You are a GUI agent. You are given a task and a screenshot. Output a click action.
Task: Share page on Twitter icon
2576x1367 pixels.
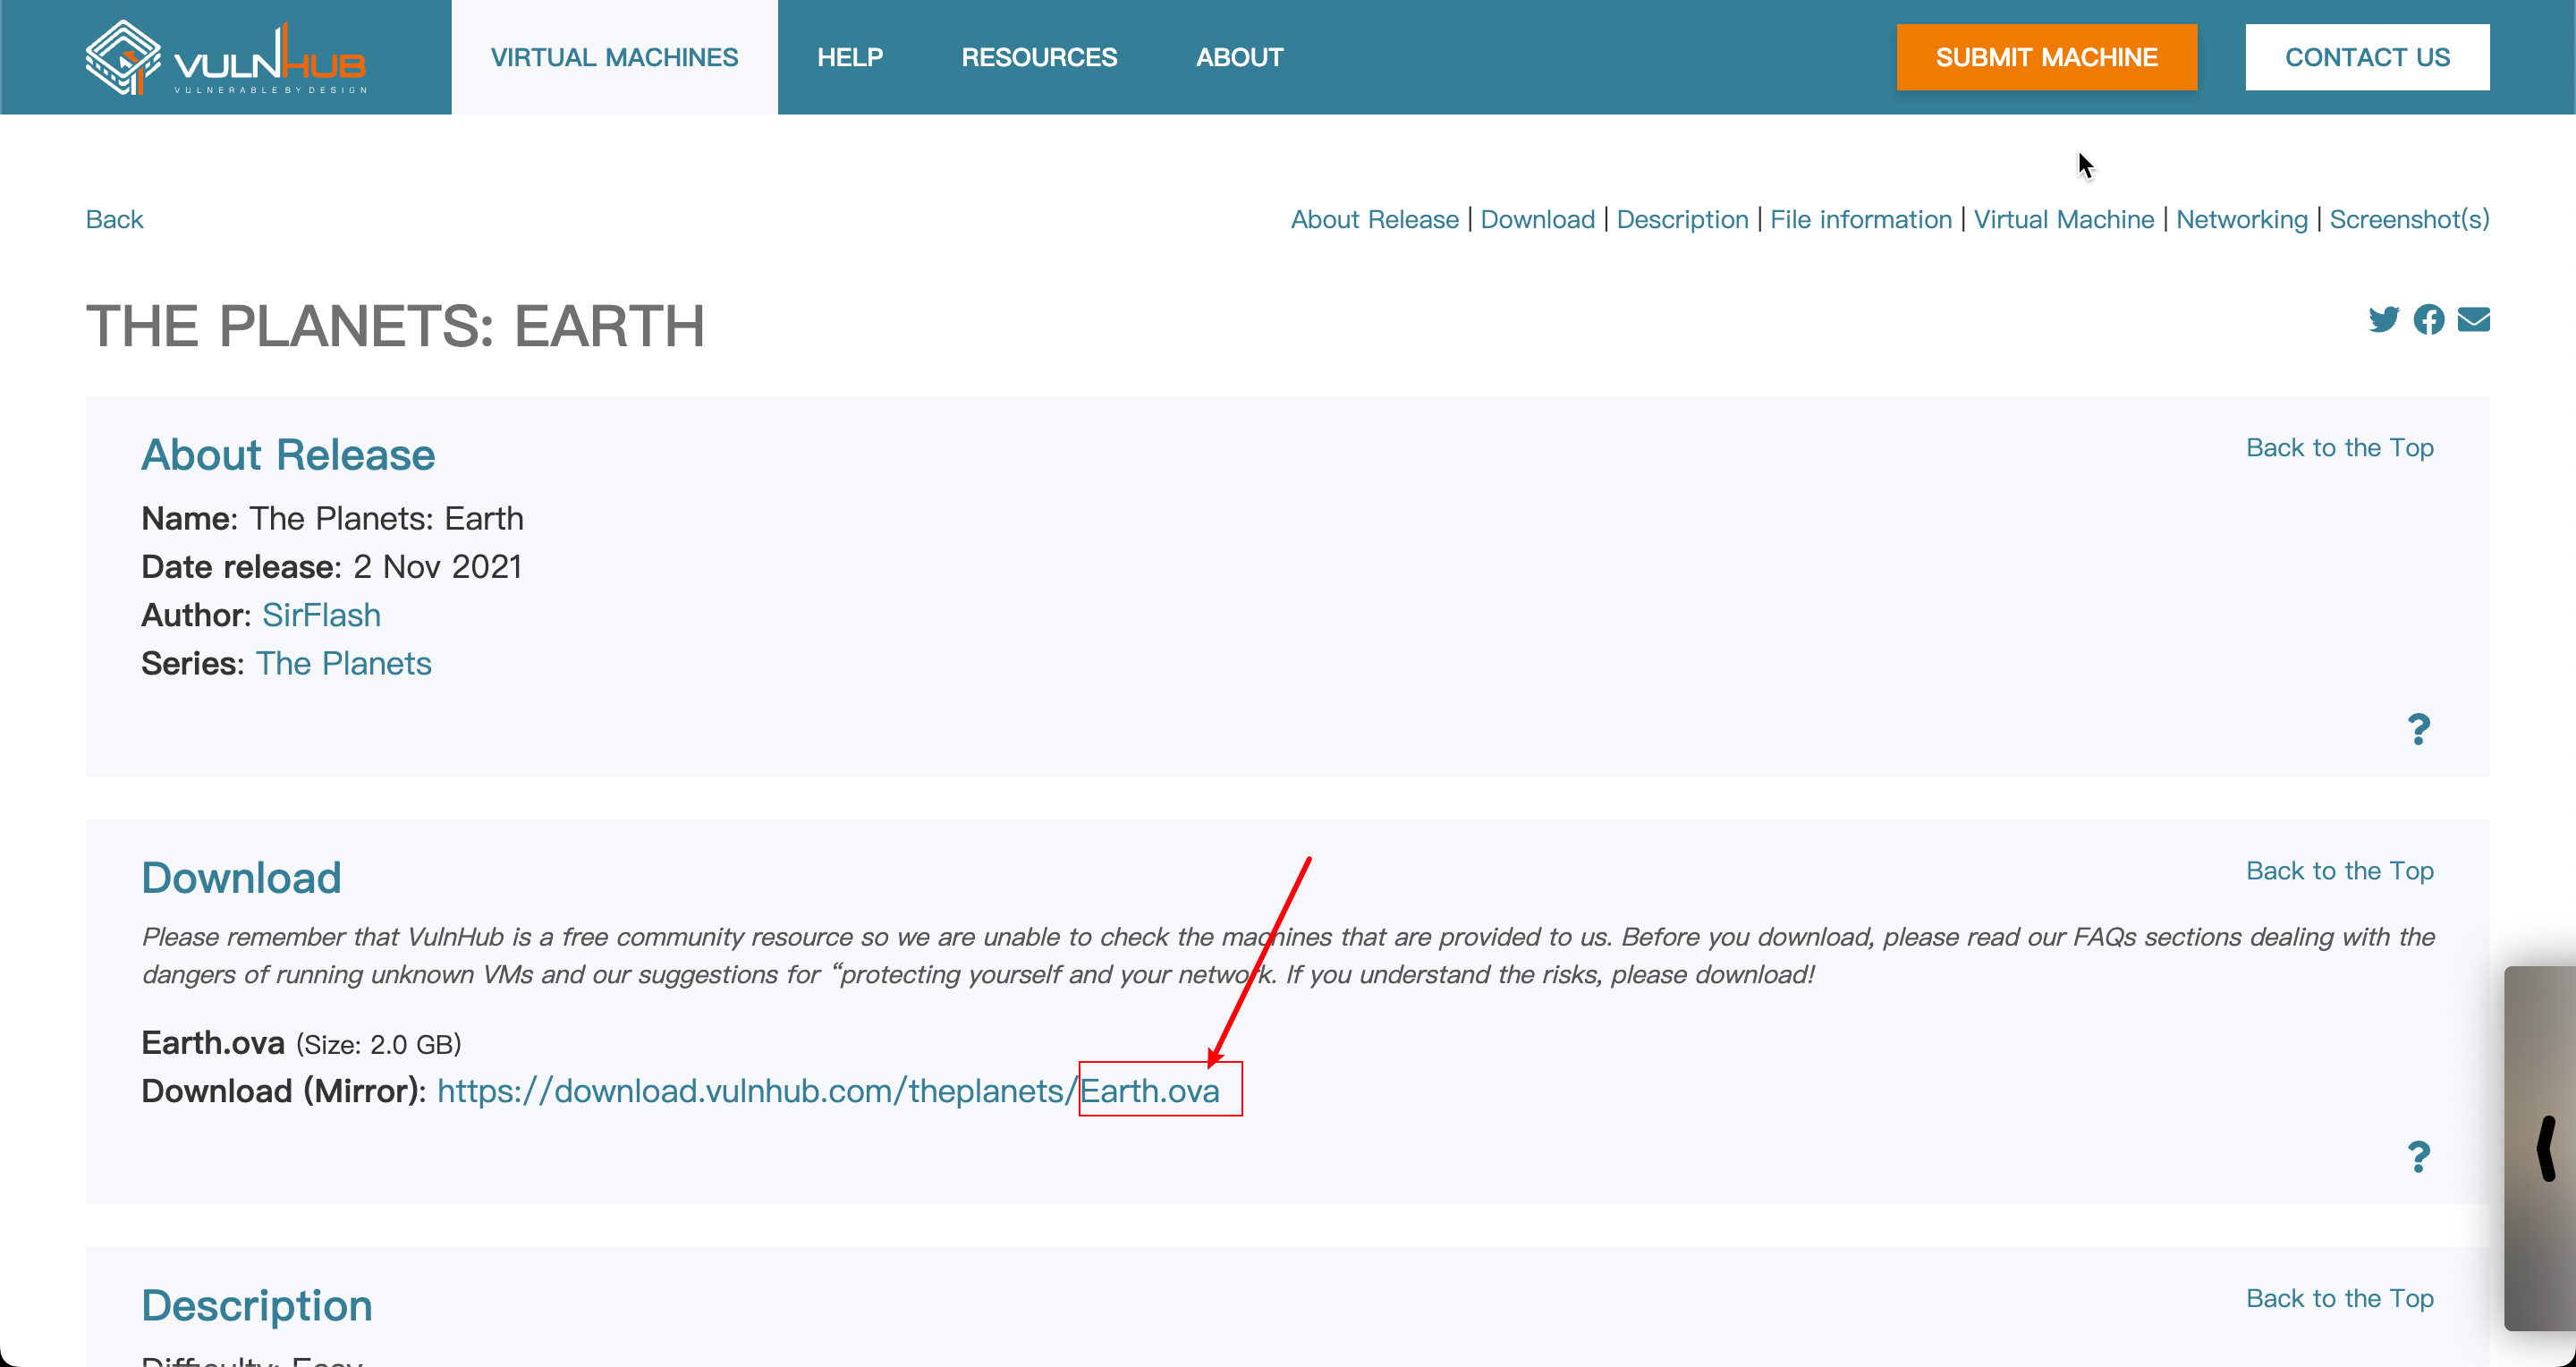(x=2383, y=320)
